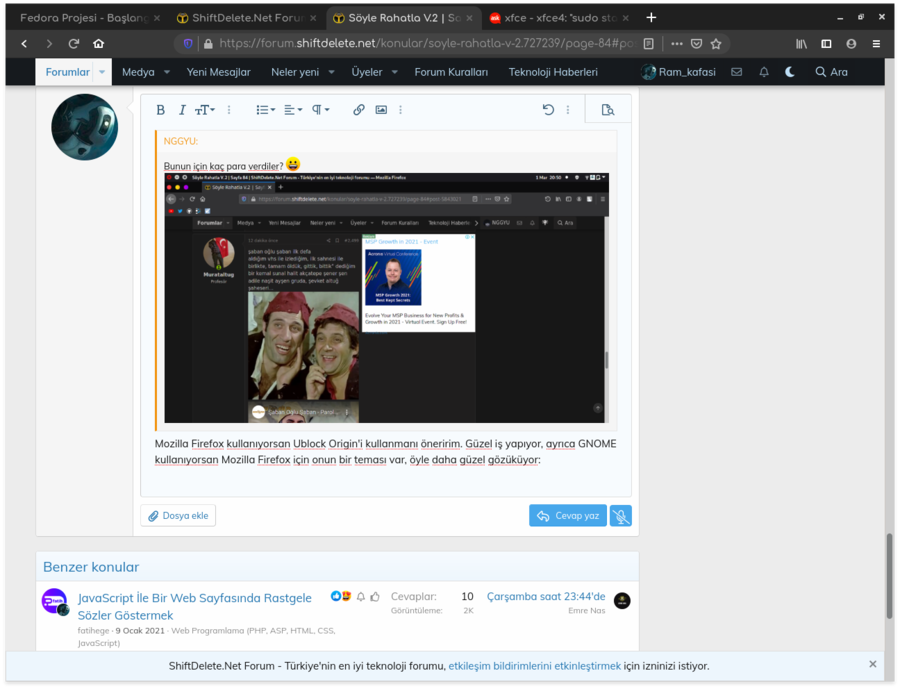Show more insert options (dots after image icon)
The width and height of the screenshot is (900, 689).
(400, 110)
